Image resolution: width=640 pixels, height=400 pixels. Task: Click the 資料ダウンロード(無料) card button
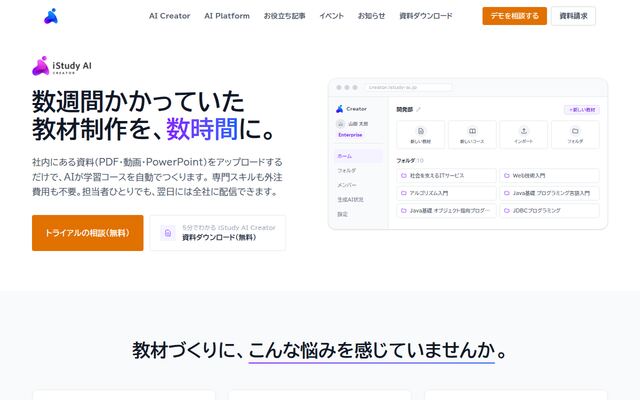[x=218, y=233]
